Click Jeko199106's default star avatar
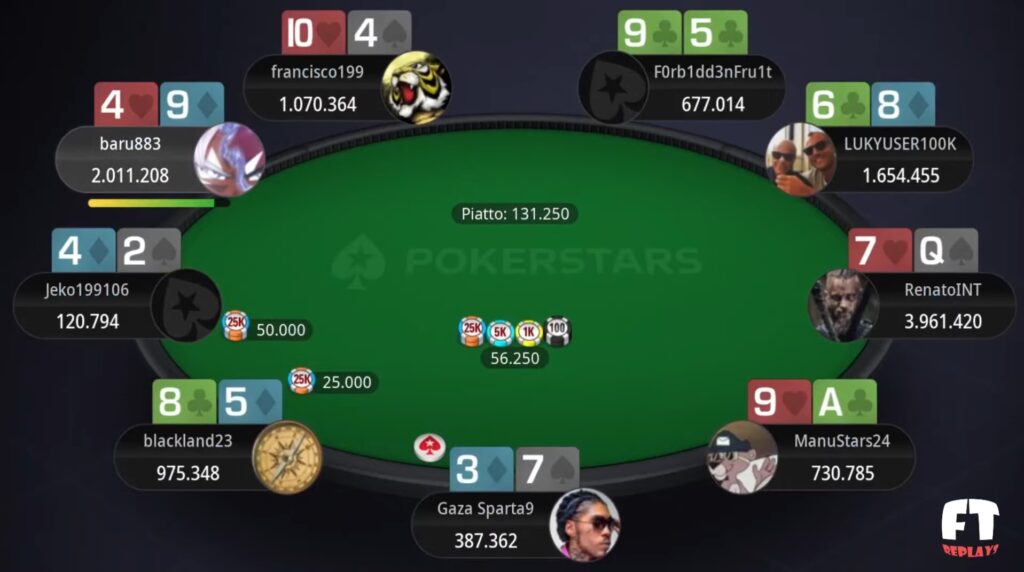Image resolution: width=1024 pixels, height=572 pixels. pos(186,306)
